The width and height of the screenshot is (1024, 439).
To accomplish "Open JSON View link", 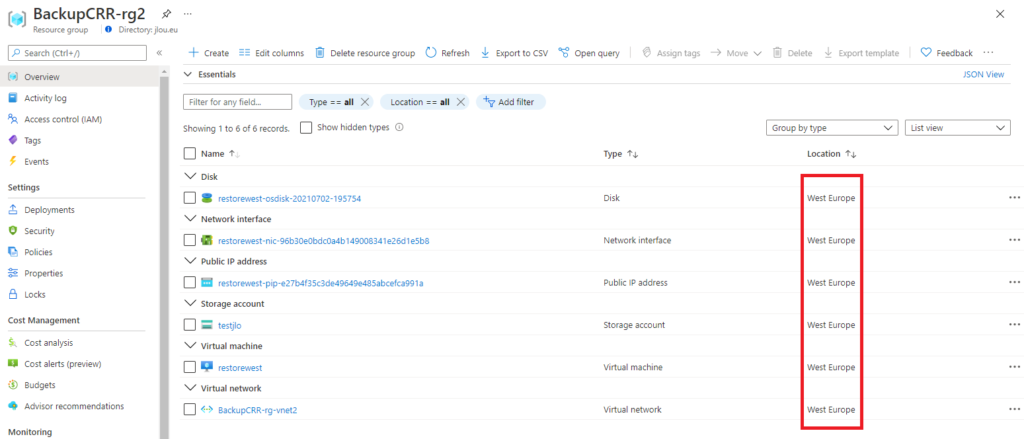I will click(983, 74).
